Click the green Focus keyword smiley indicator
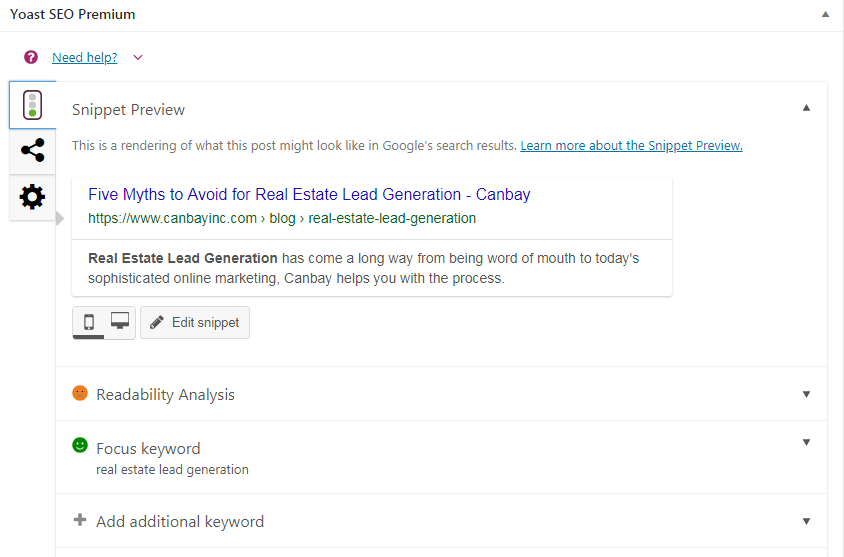The height and width of the screenshot is (557, 844). point(80,445)
